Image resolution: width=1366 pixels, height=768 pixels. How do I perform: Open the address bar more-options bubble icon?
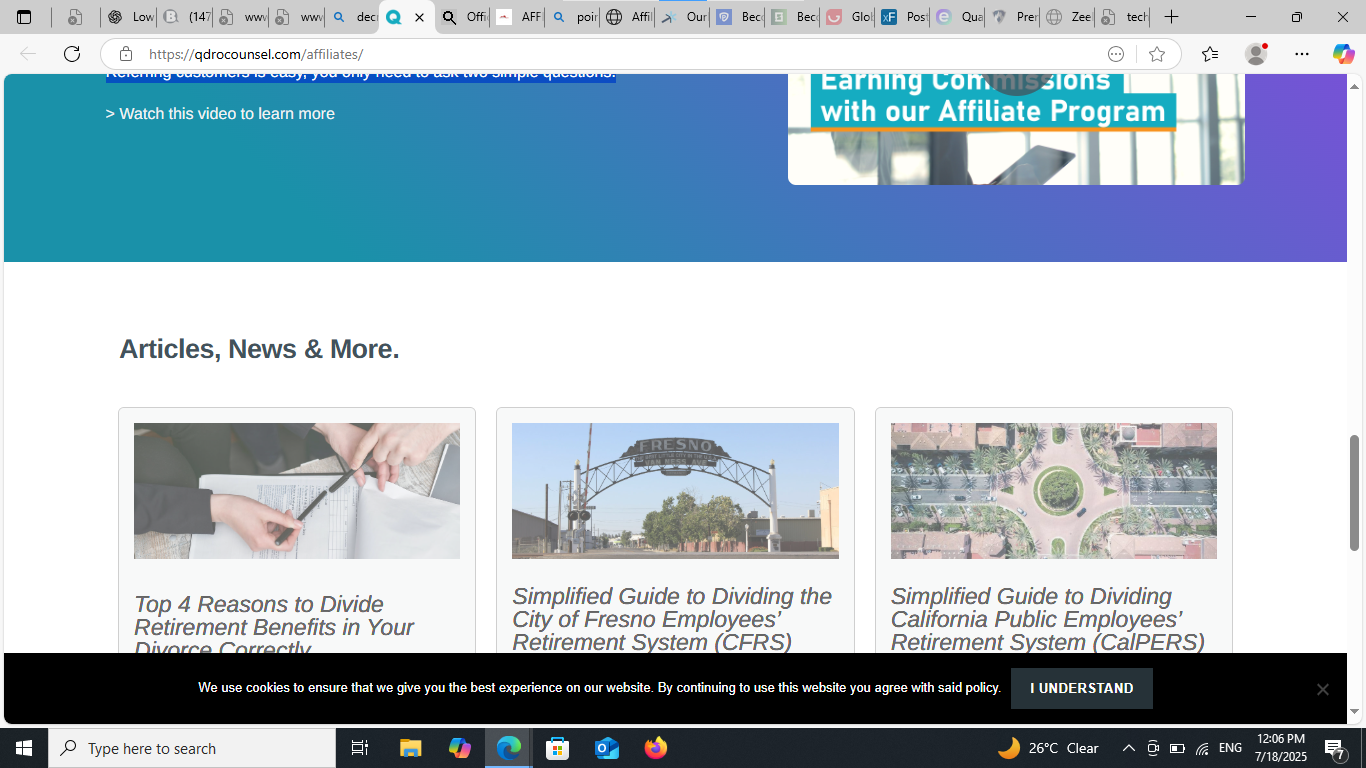point(1116,54)
